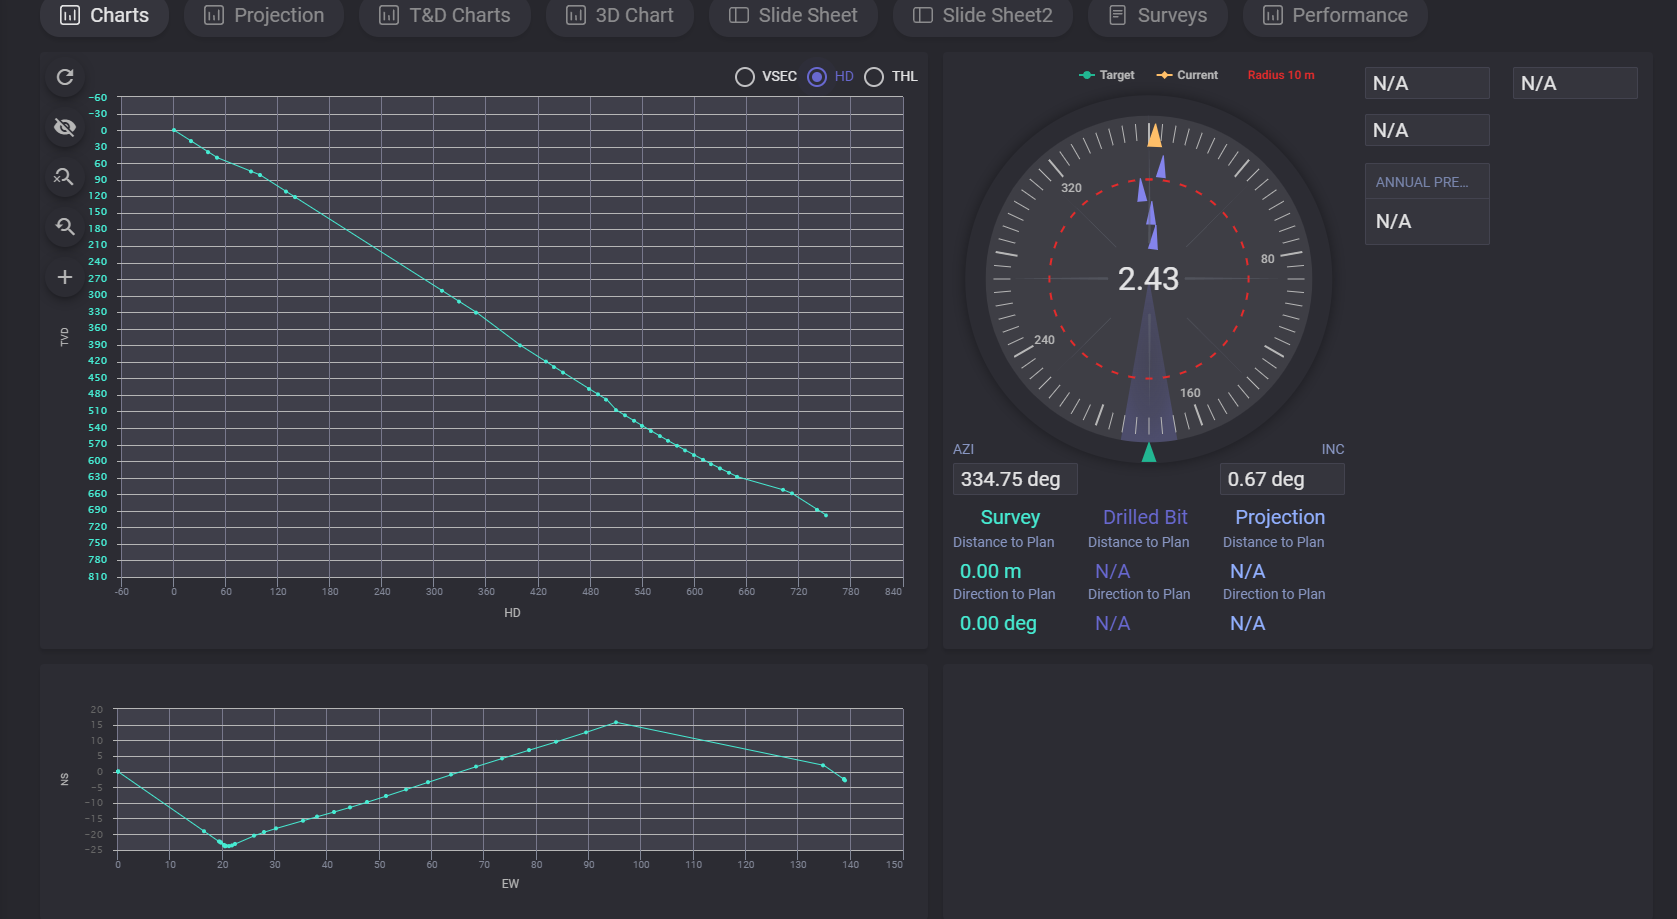Open the Slide Sheet tab
This screenshot has width=1677, height=919.
pyautogui.click(x=793, y=16)
